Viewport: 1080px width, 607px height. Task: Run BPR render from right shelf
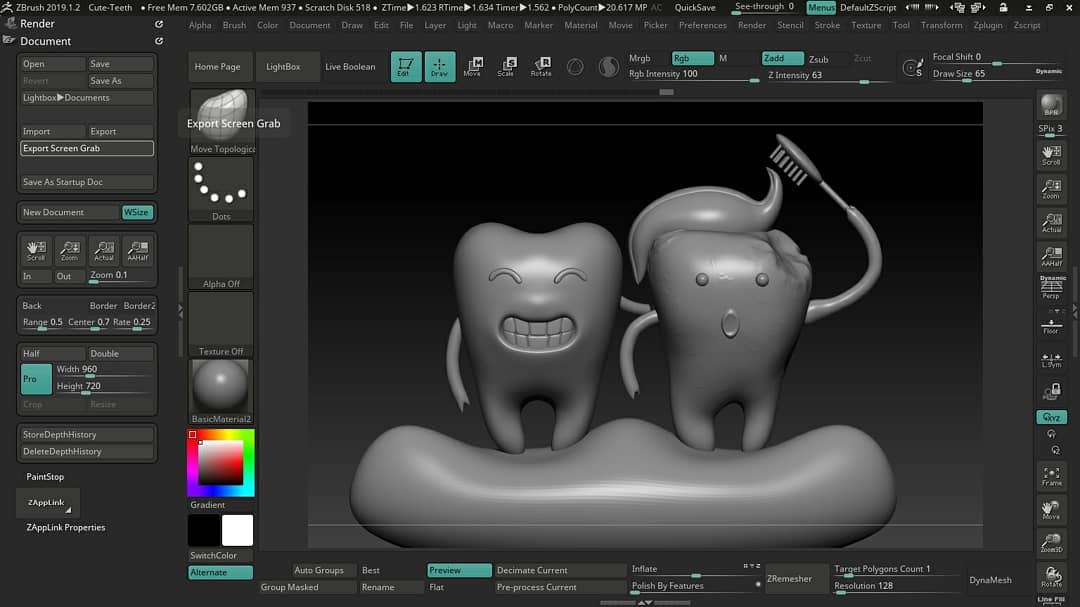click(1051, 105)
